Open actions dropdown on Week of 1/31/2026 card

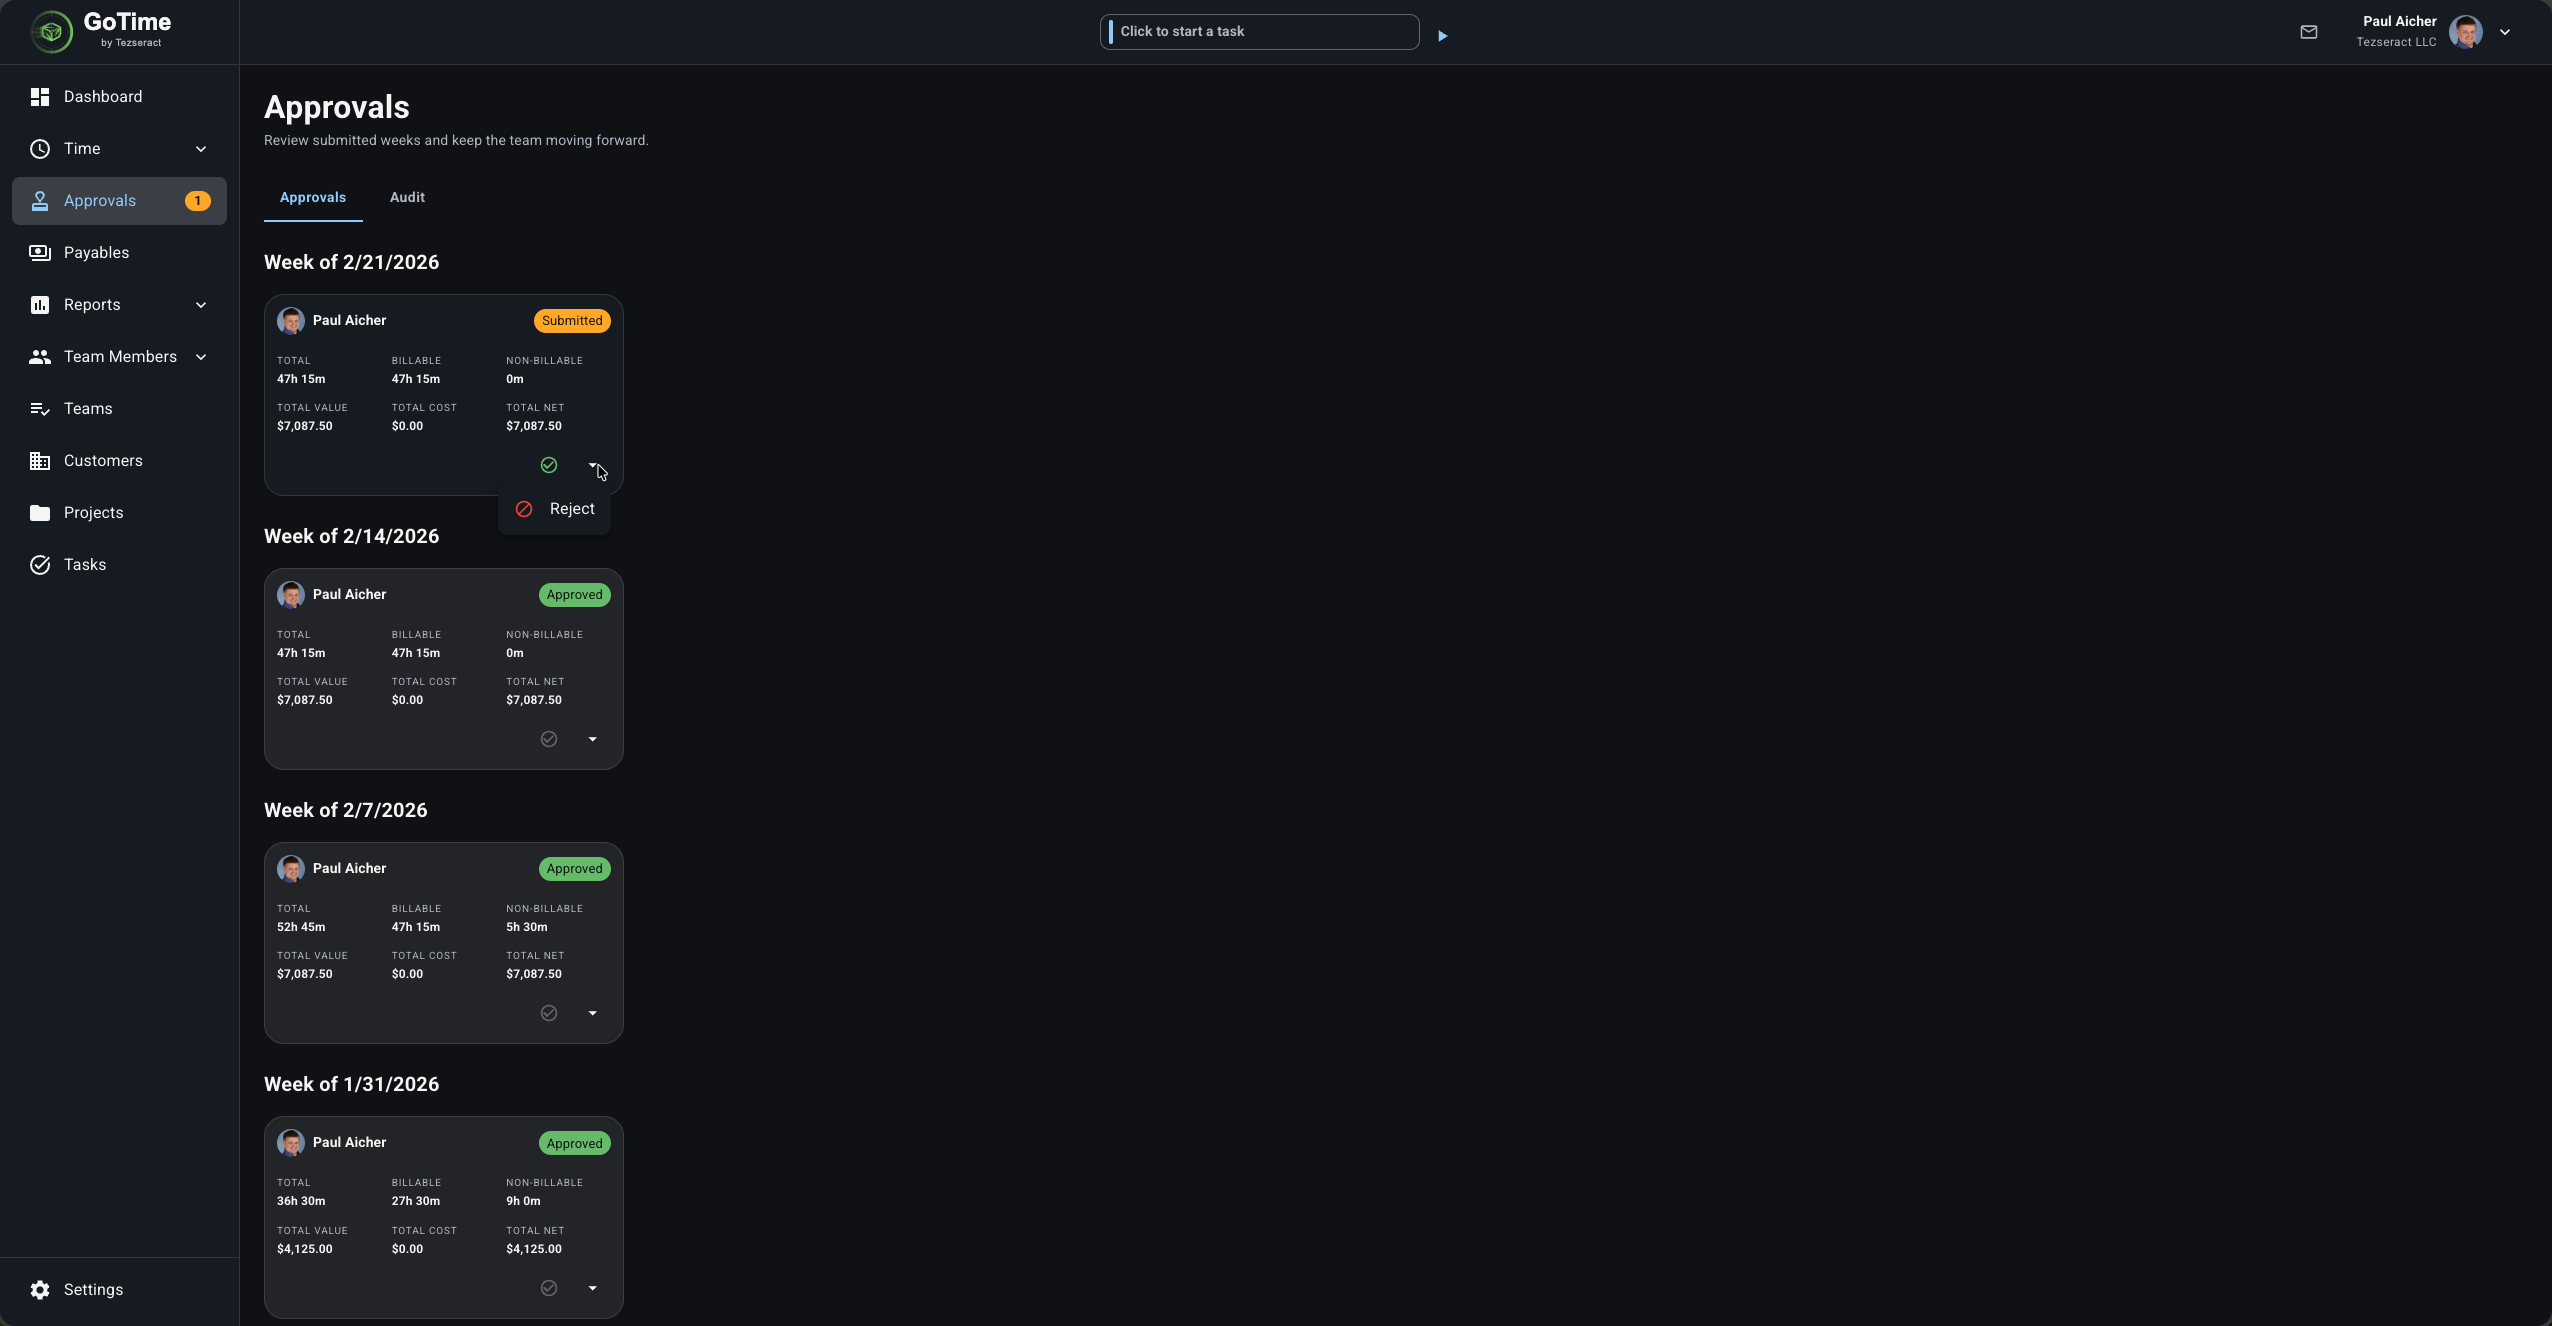[x=593, y=1288]
